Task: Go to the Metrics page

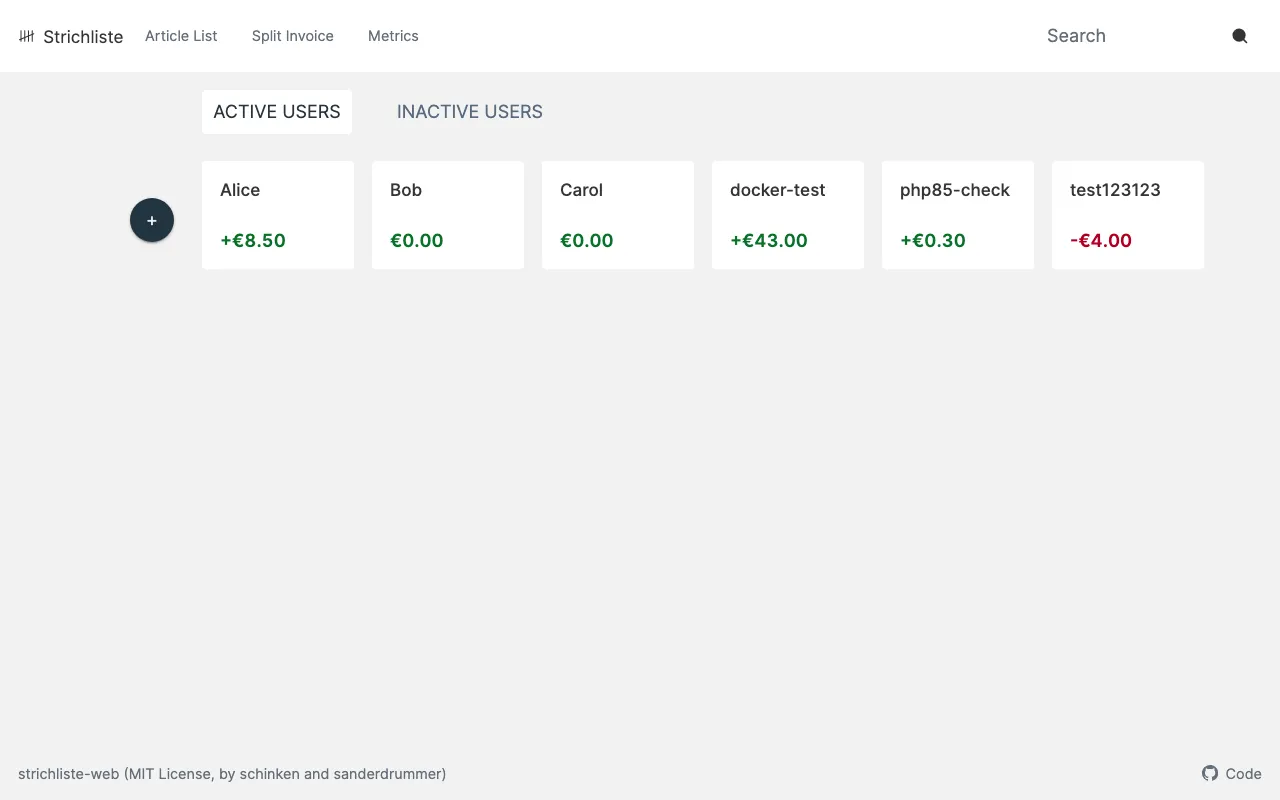Action: pyautogui.click(x=393, y=36)
